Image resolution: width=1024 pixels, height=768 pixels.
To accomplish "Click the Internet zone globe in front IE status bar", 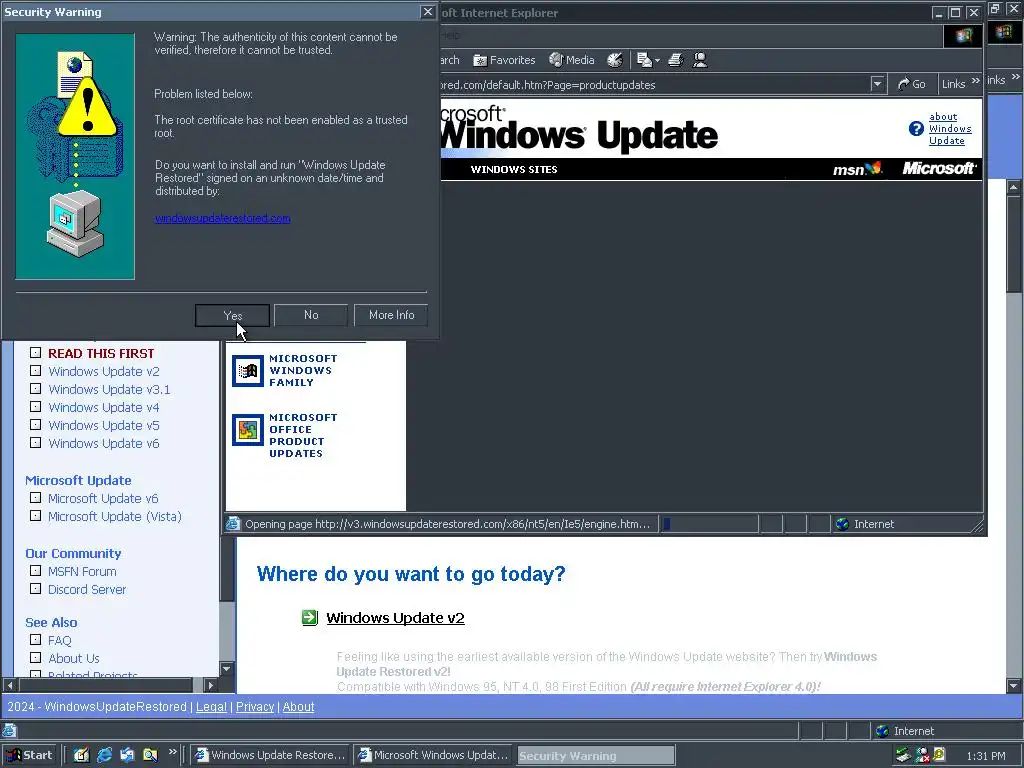I will [x=842, y=524].
